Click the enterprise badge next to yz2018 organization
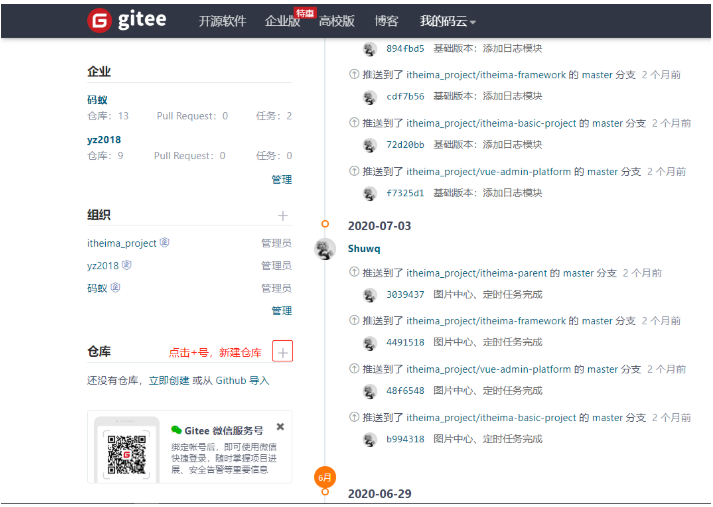713x507 pixels. click(127, 265)
